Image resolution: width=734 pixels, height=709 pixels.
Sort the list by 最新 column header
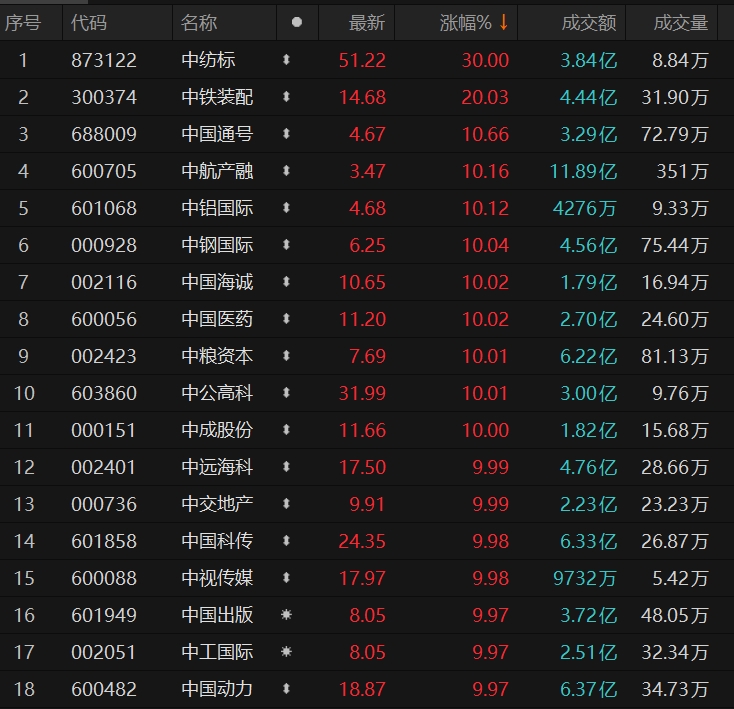tap(366, 22)
